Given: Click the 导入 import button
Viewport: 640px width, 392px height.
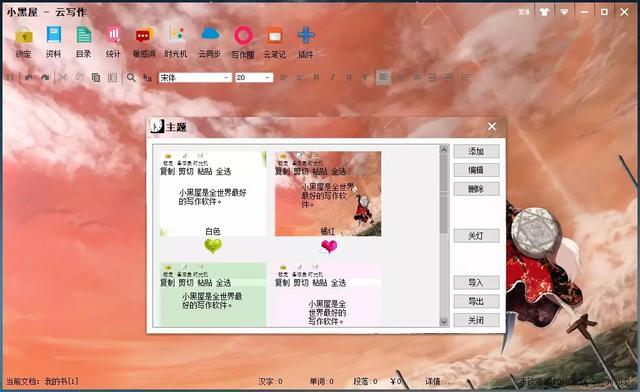Looking at the screenshot, I should (x=476, y=282).
